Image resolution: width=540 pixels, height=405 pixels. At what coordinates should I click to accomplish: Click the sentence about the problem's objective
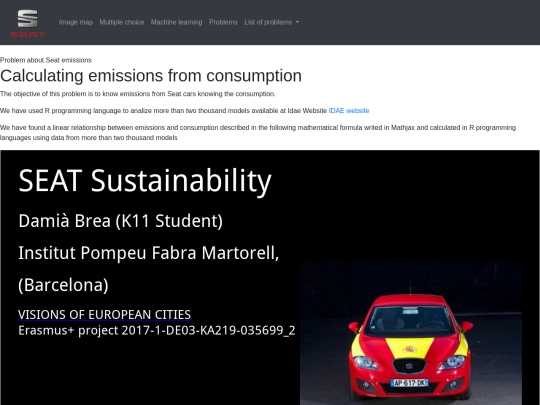(x=138, y=94)
